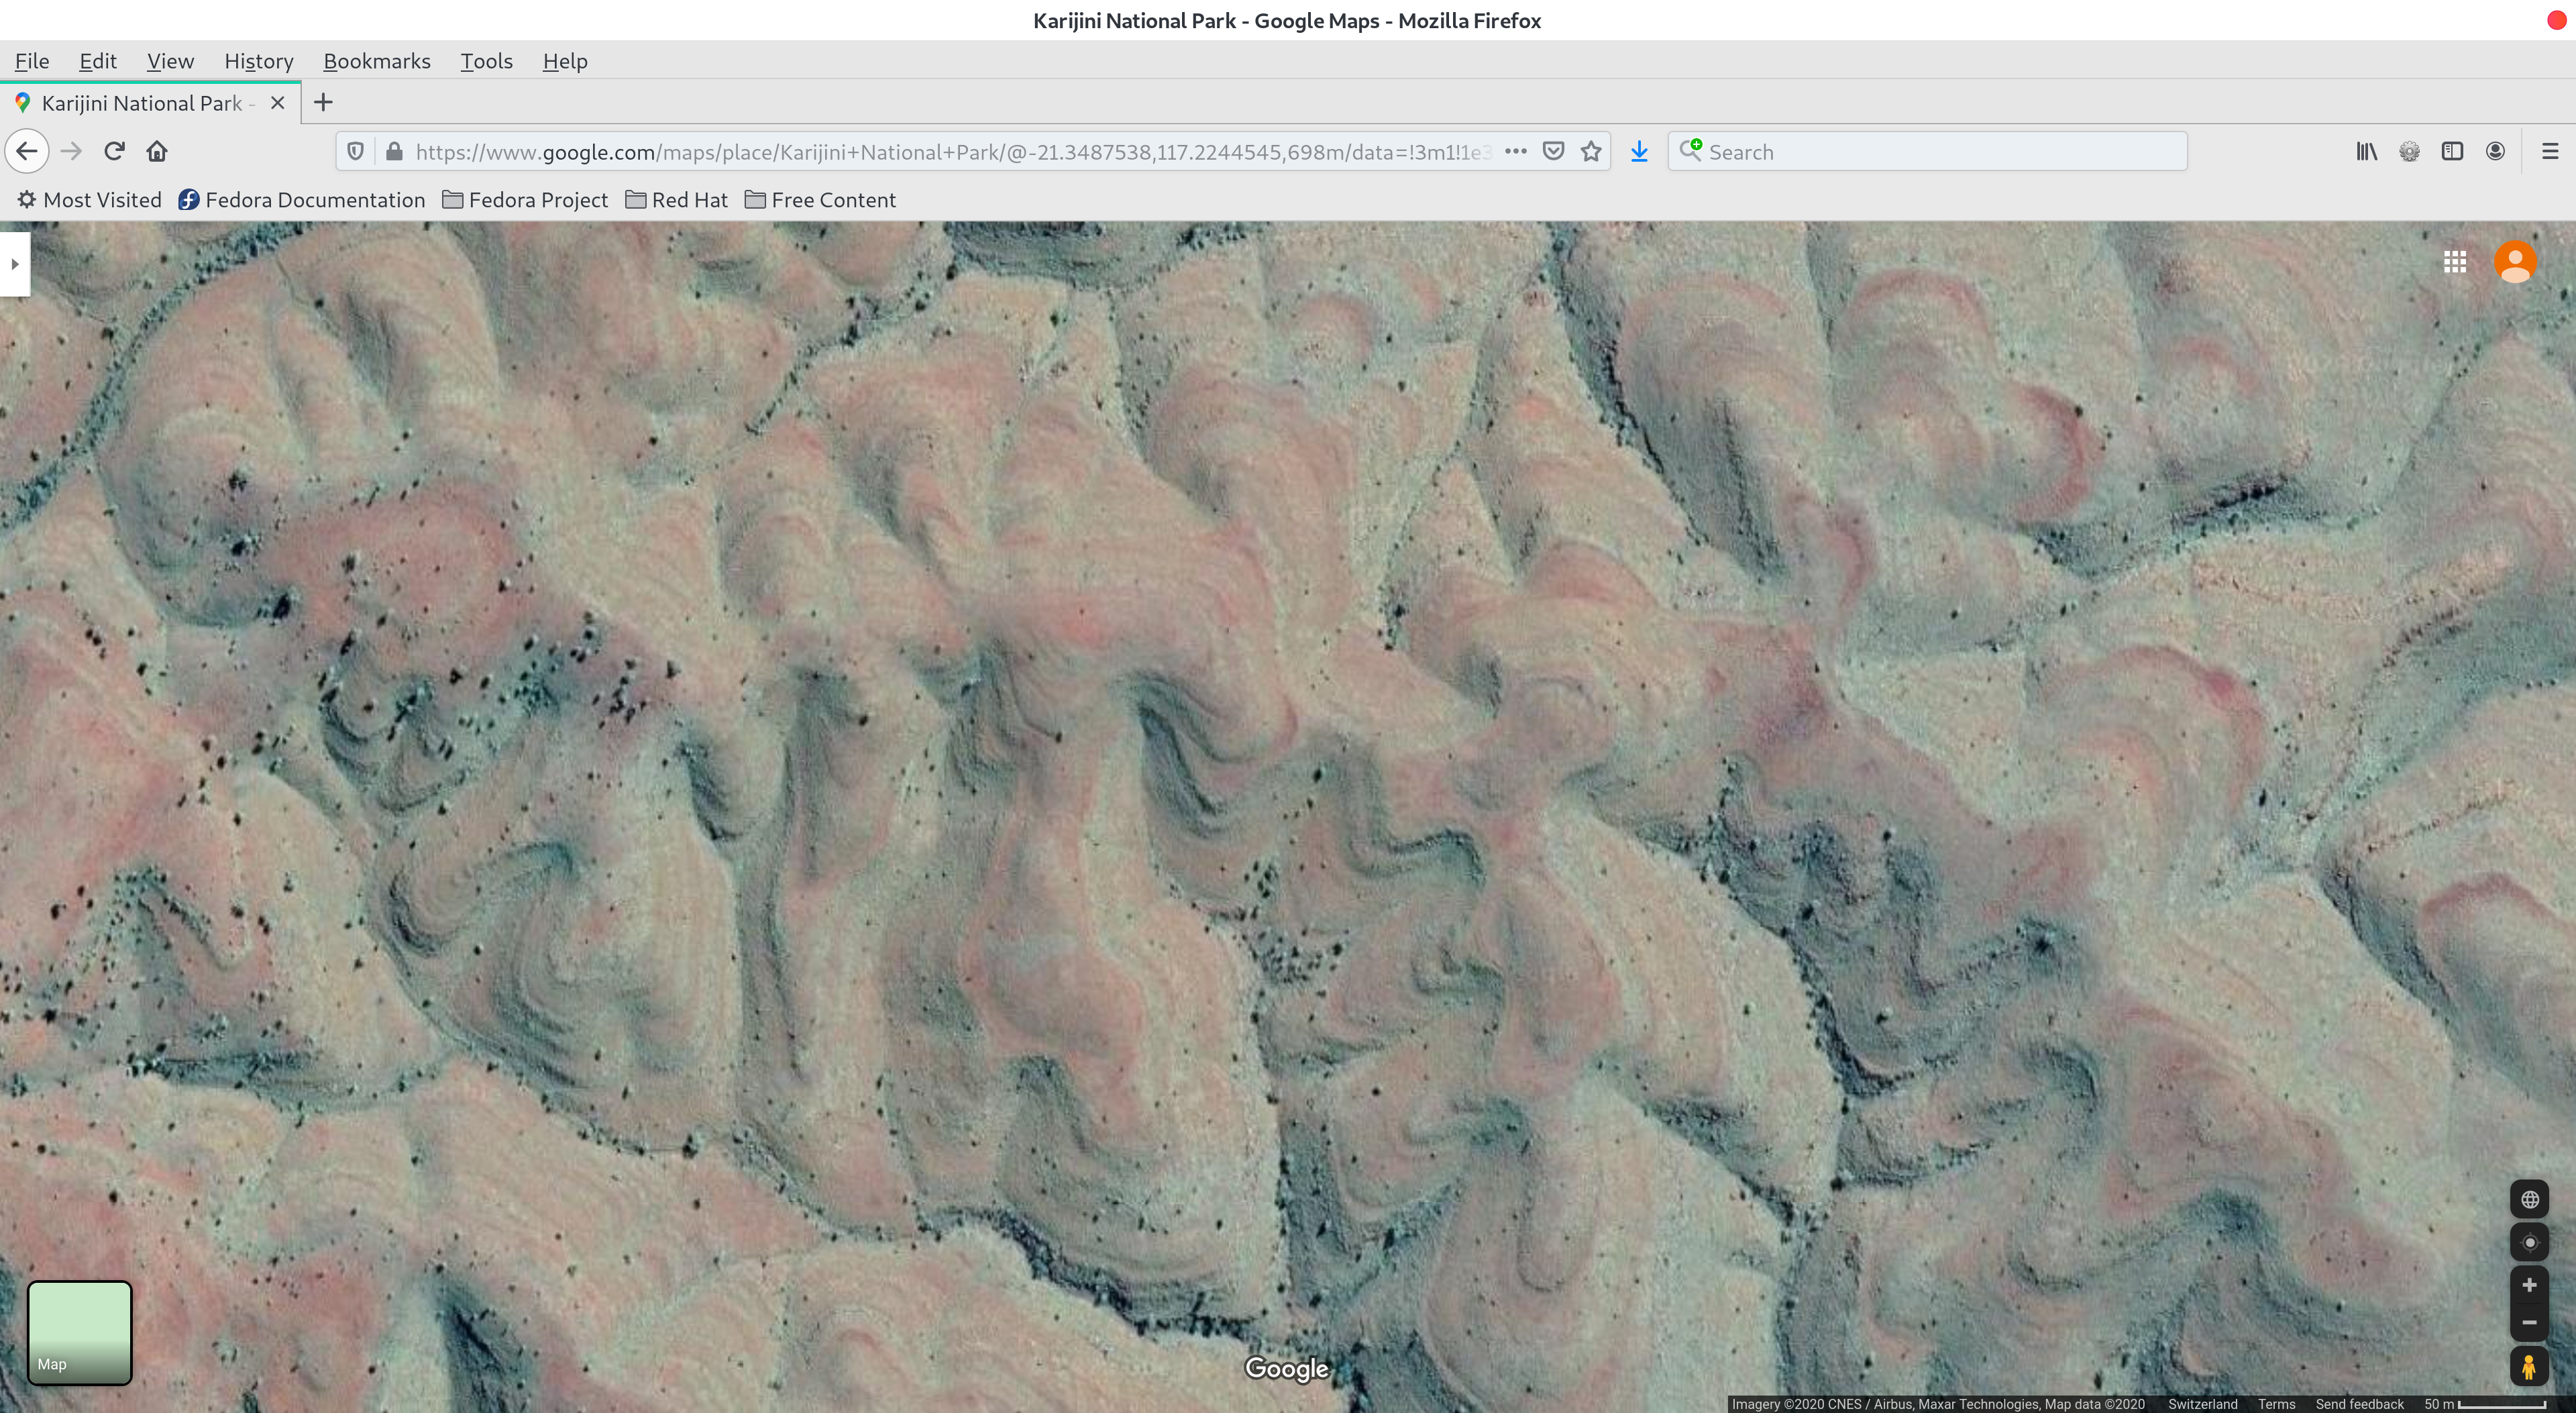Expand Free Content bookmark folder

pyautogui.click(x=820, y=200)
